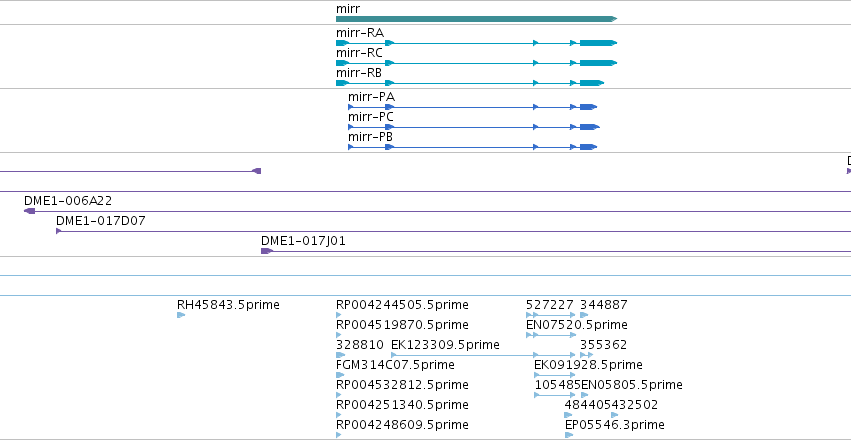Select EST RH45843.5prime
This screenshot has width=851, height=440.
tap(228, 305)
